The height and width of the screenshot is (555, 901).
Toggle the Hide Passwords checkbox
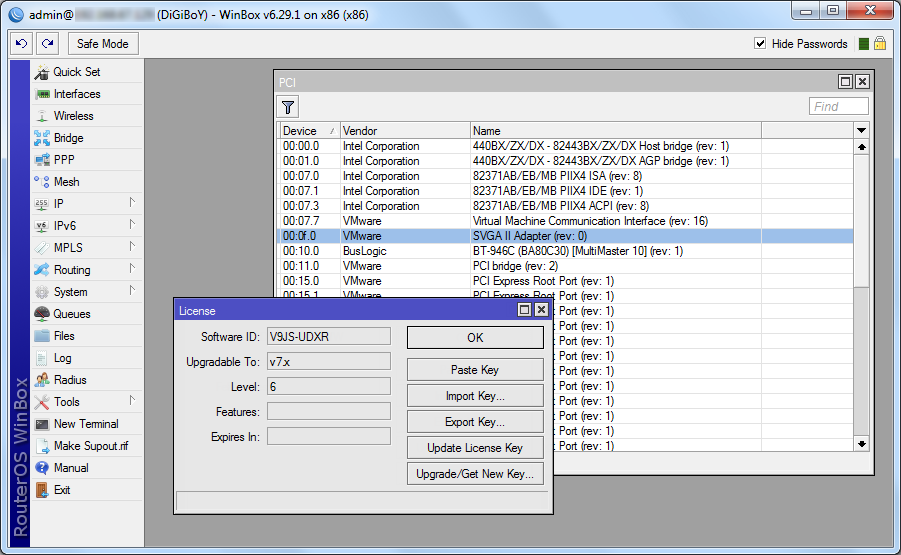[x=760, y=44]
